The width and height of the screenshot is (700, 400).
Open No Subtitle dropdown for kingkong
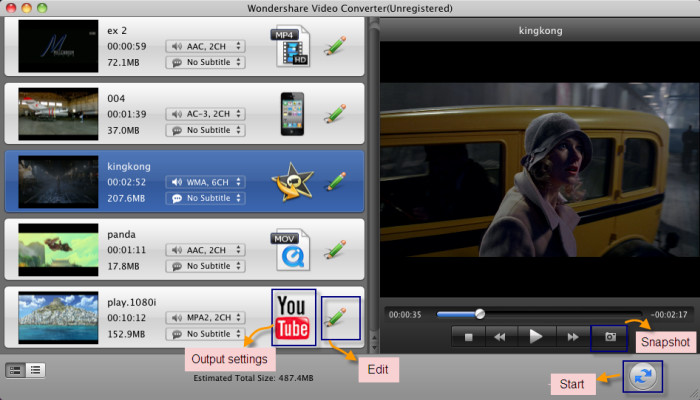coord(205,198)
